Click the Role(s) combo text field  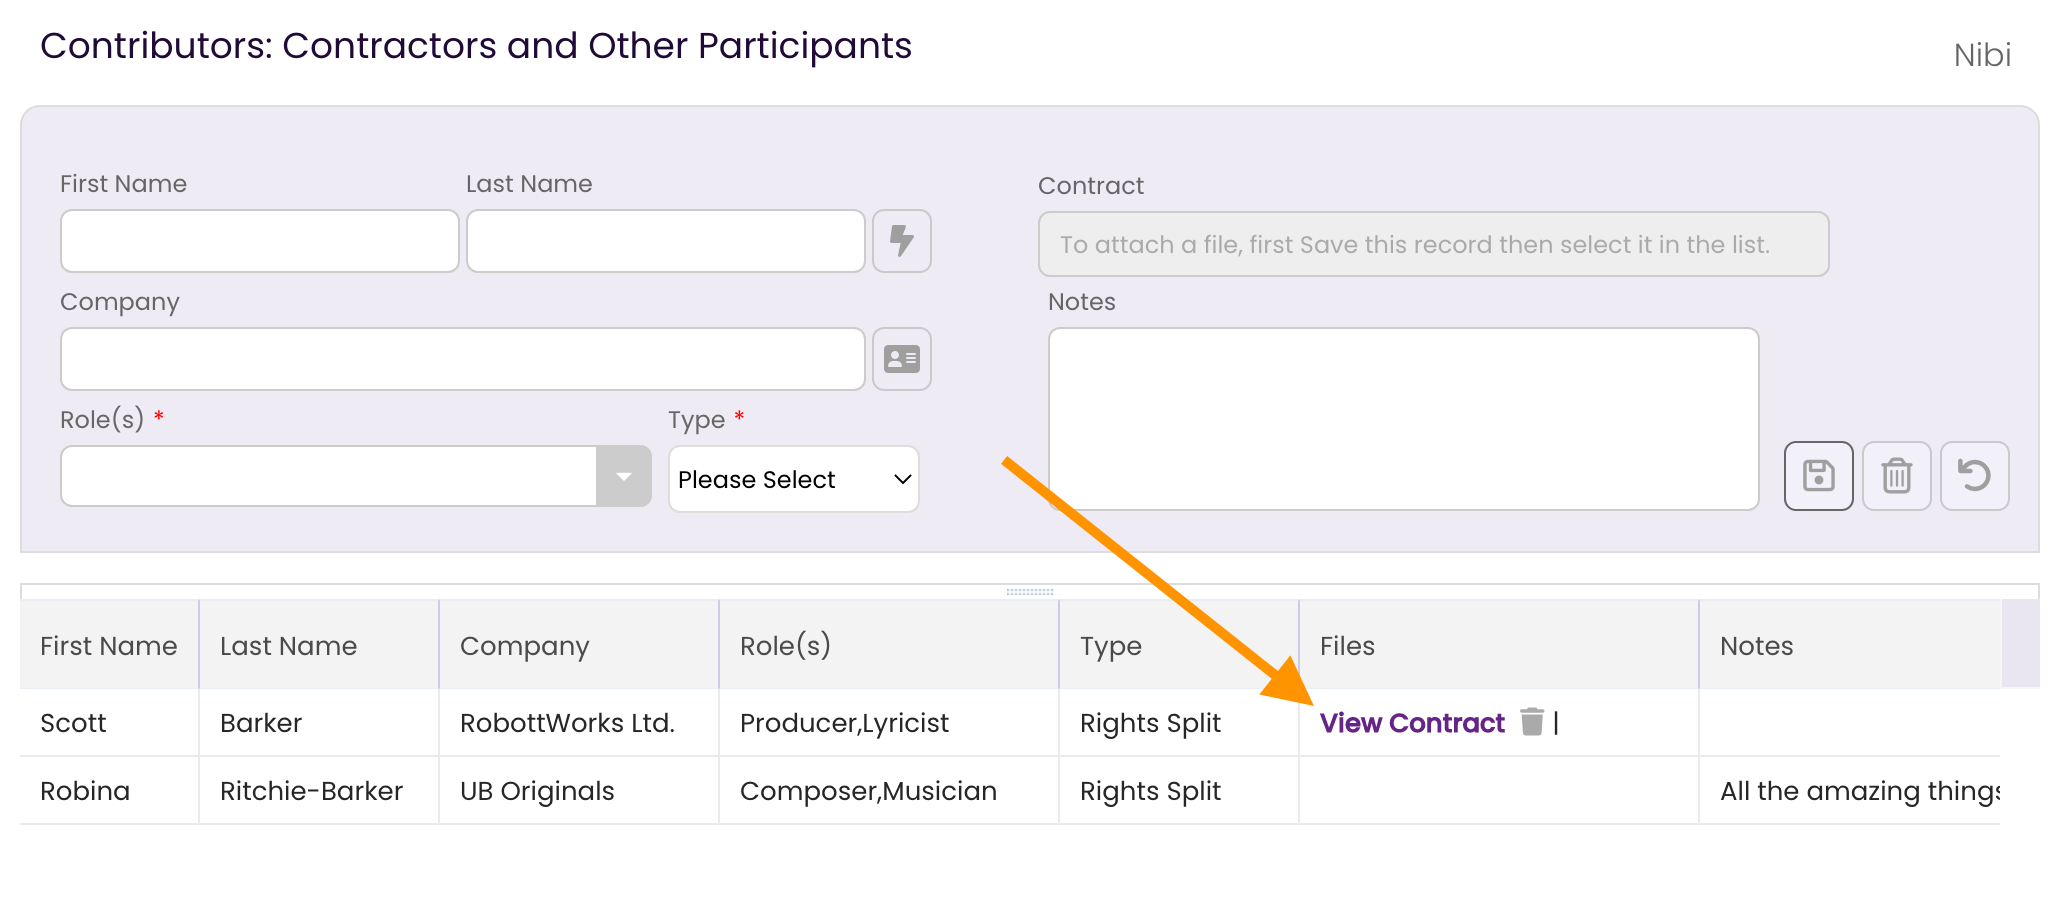[x=329, y=477]
